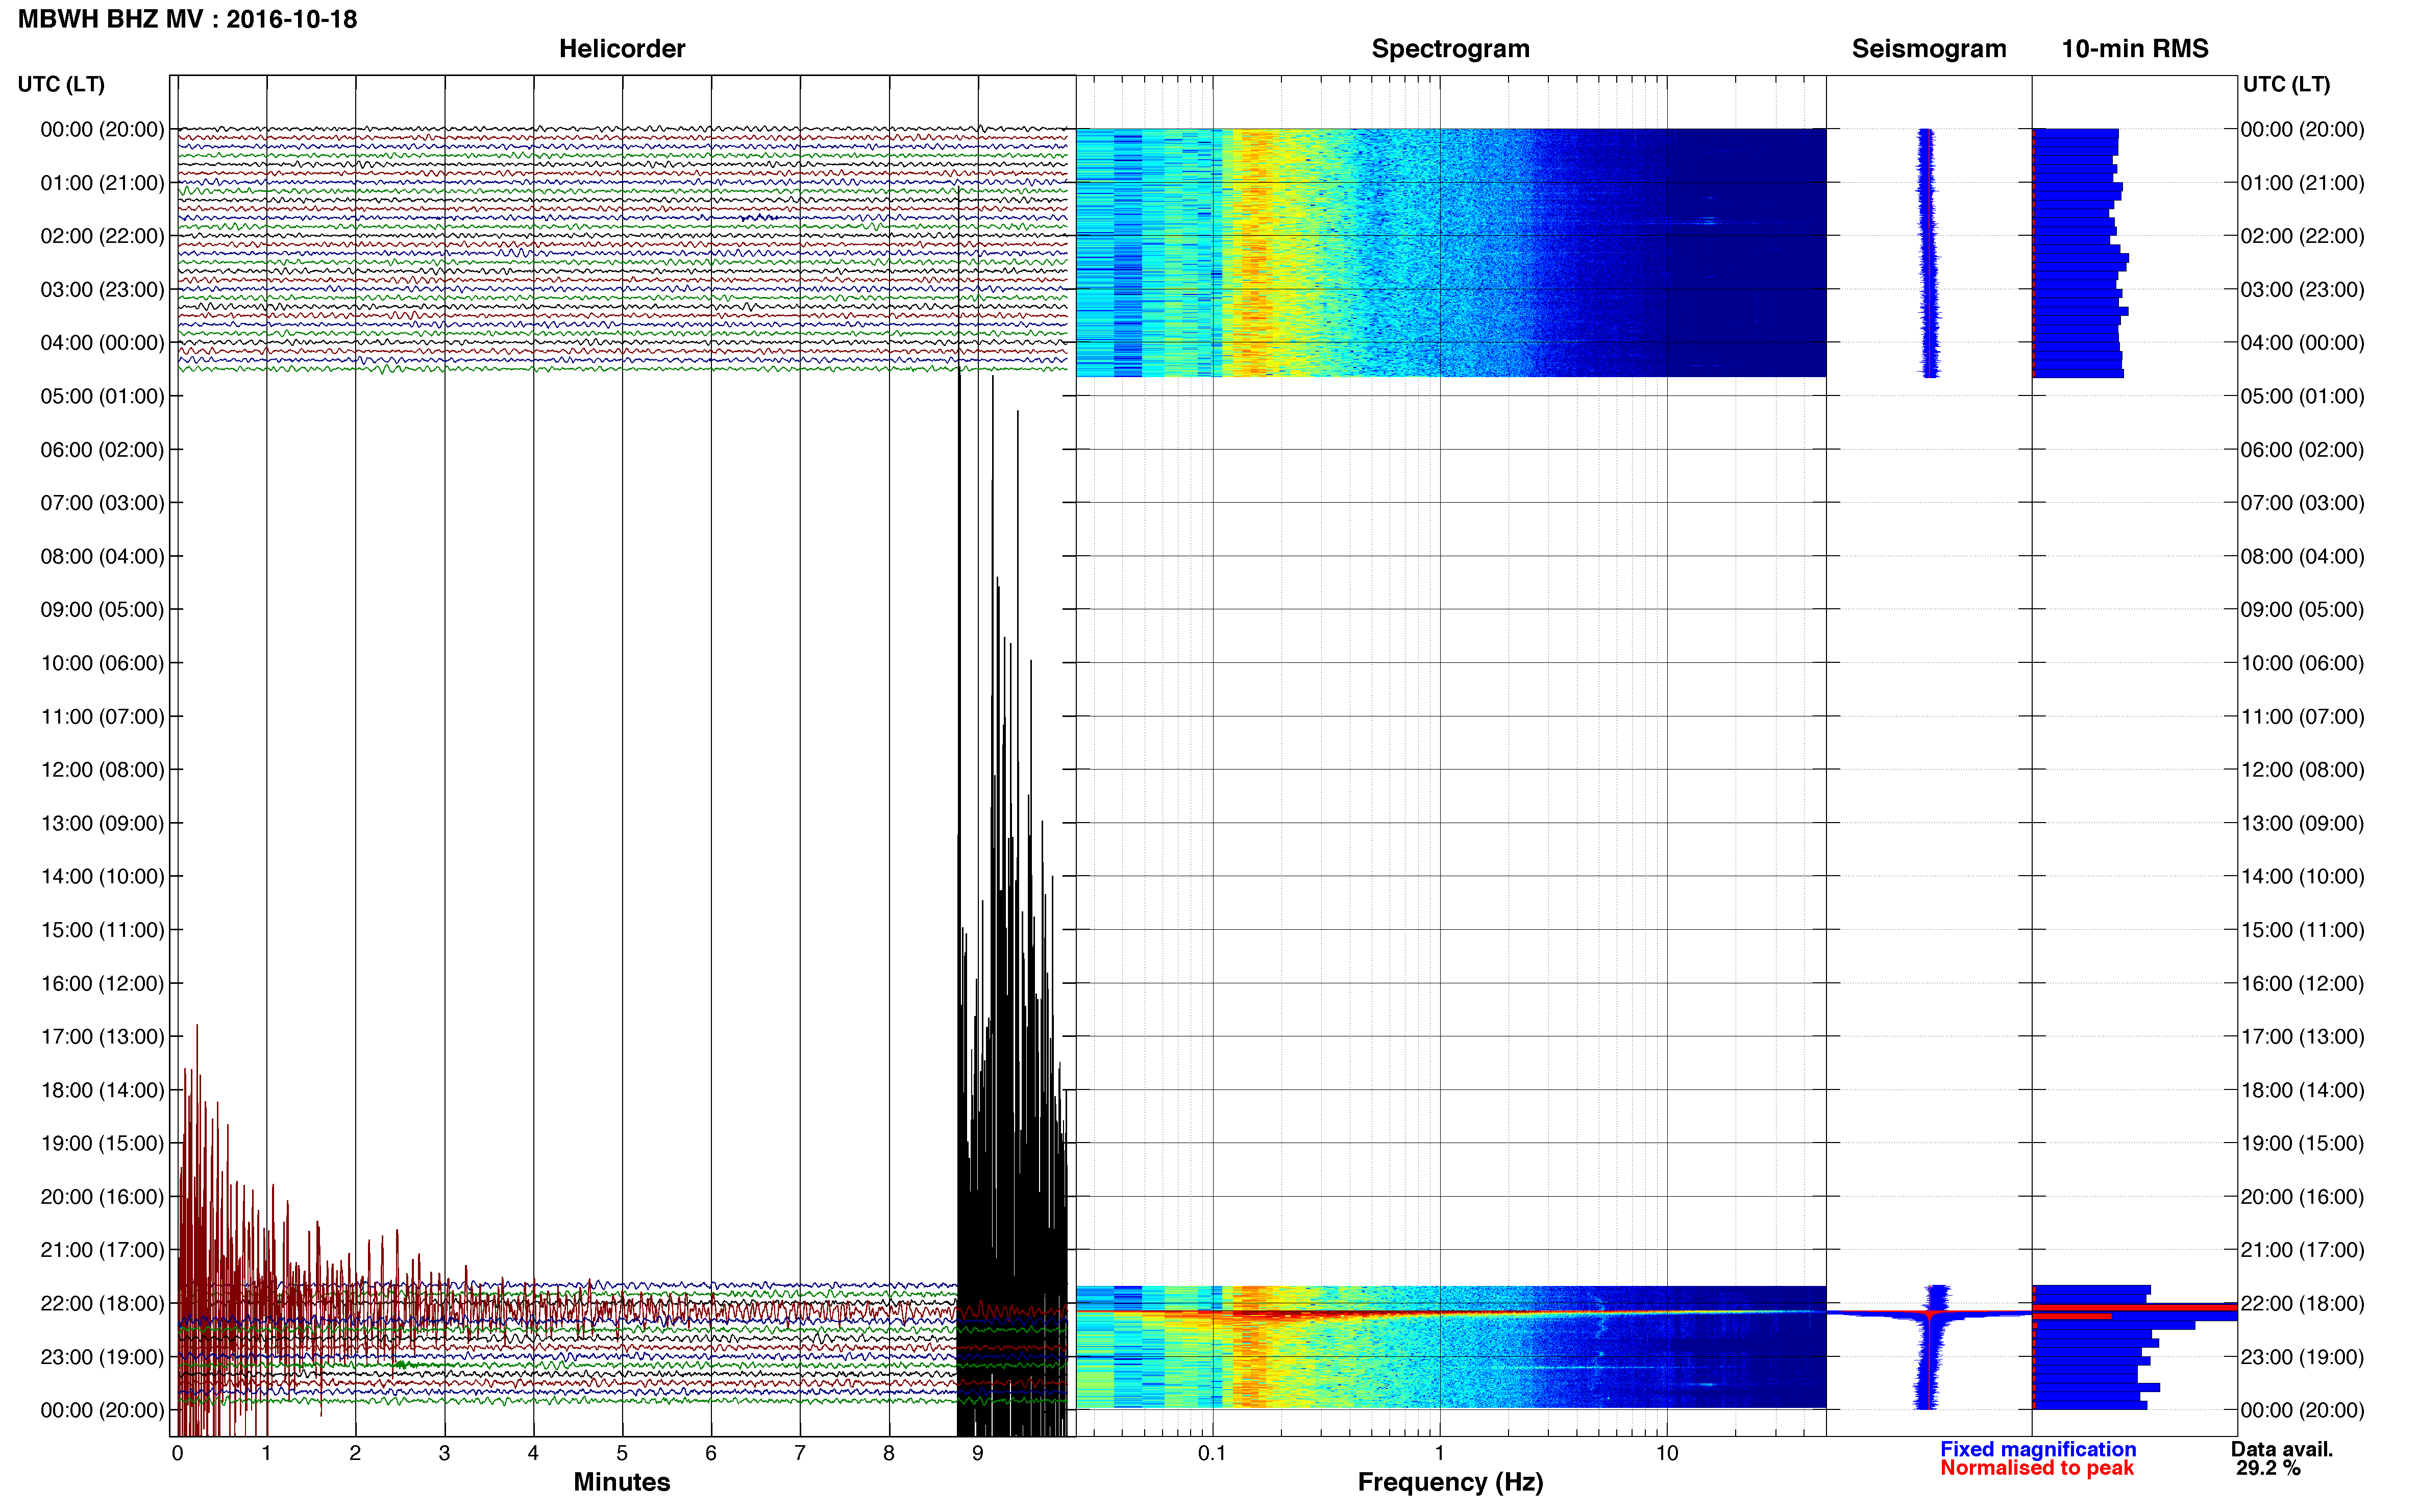
Task: Click the left '03:00 (23:00)' time label
Action: pos(102,289)
